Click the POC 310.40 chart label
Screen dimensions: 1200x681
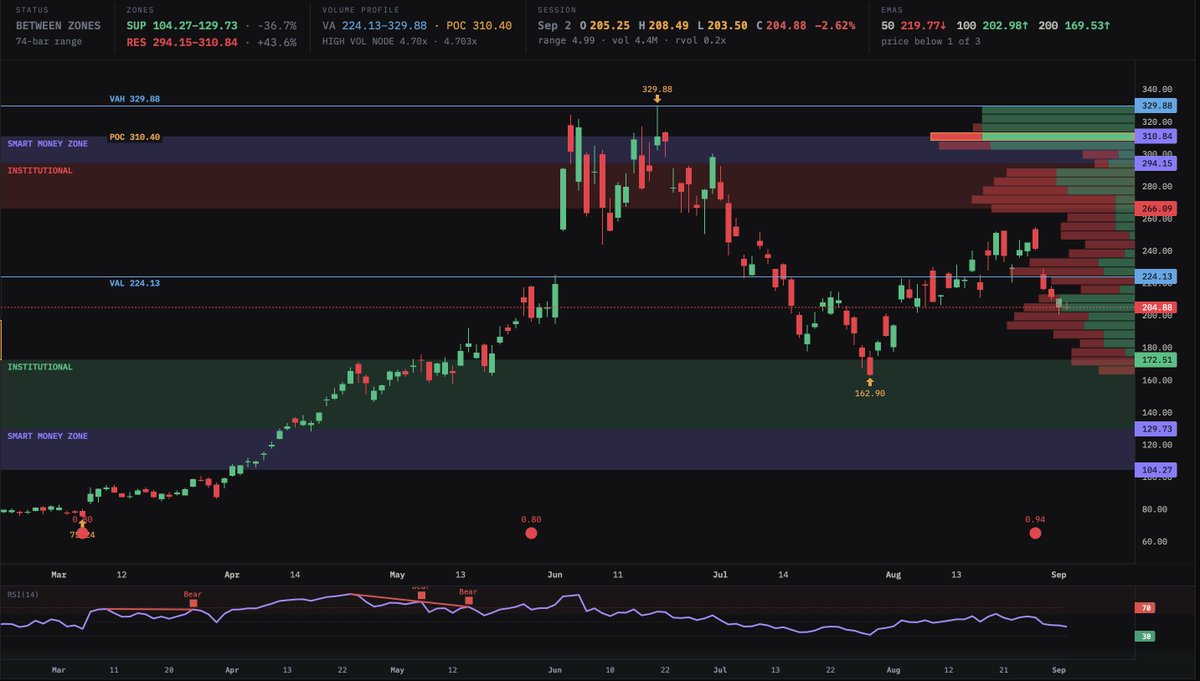click(135, 136)
